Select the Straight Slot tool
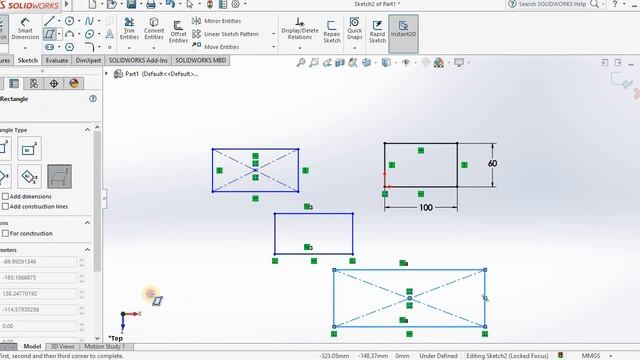This screenshot has width=640, height=360. pos(49,47)
